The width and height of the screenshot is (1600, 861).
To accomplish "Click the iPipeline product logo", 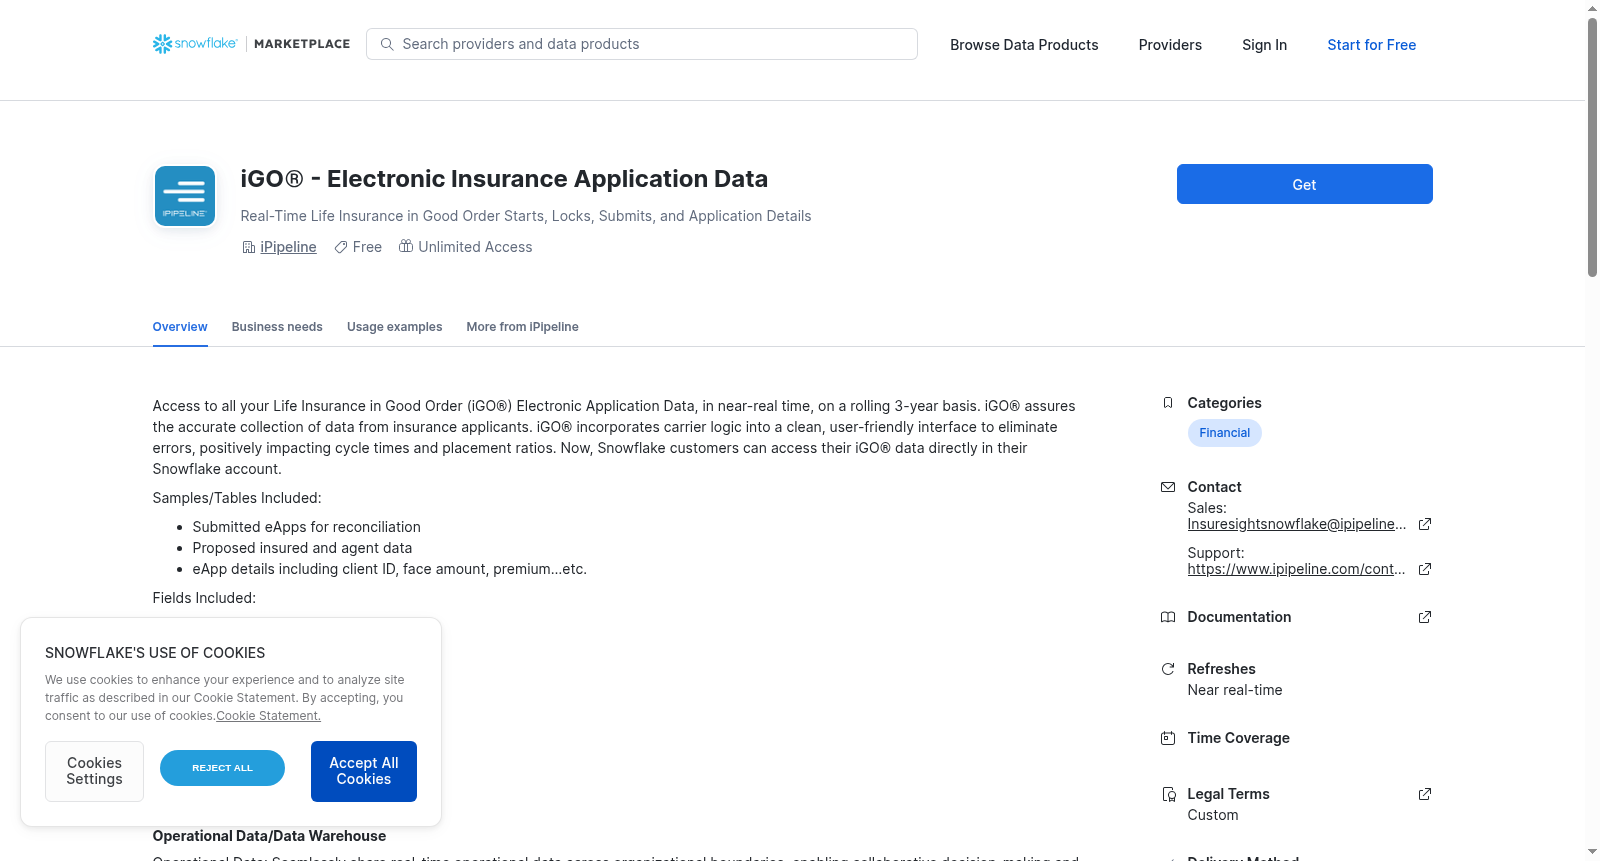I will [x=185, y=196].
